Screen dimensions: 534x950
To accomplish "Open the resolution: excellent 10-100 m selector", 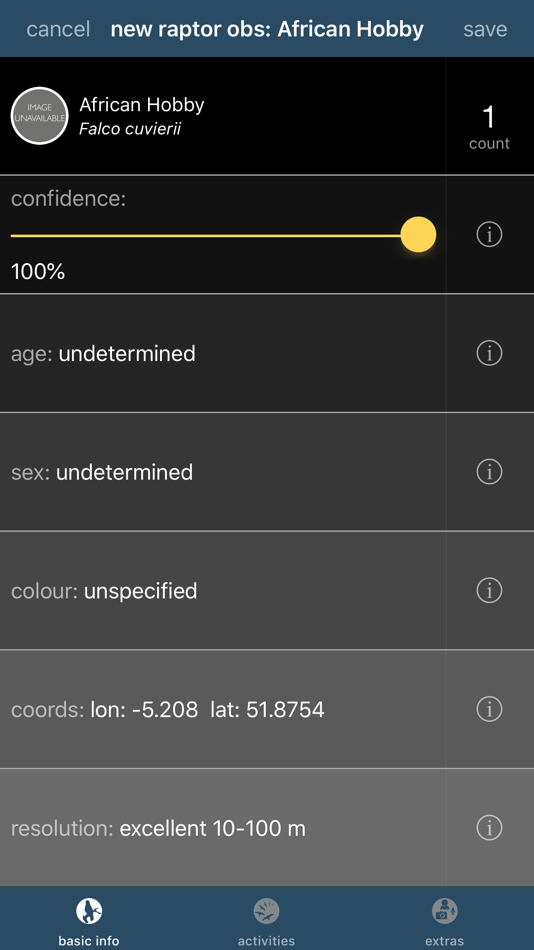I will 223,828.
